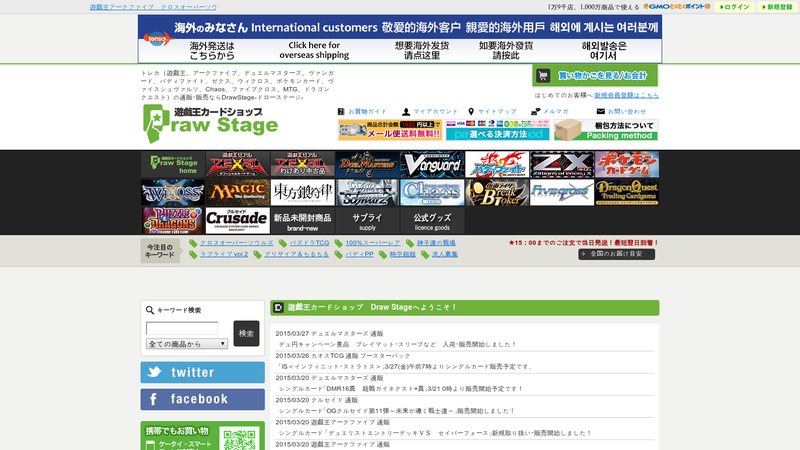
Task: Open the Magic The Gathering category tile
Action: [x=238, y=192]
